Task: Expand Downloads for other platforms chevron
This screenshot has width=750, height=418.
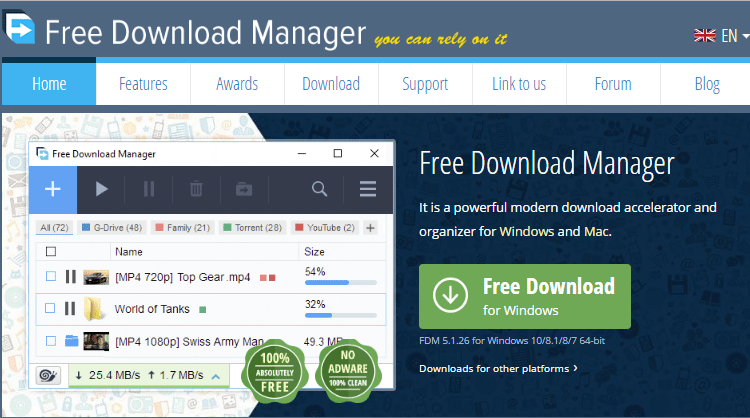Action: 575,368
